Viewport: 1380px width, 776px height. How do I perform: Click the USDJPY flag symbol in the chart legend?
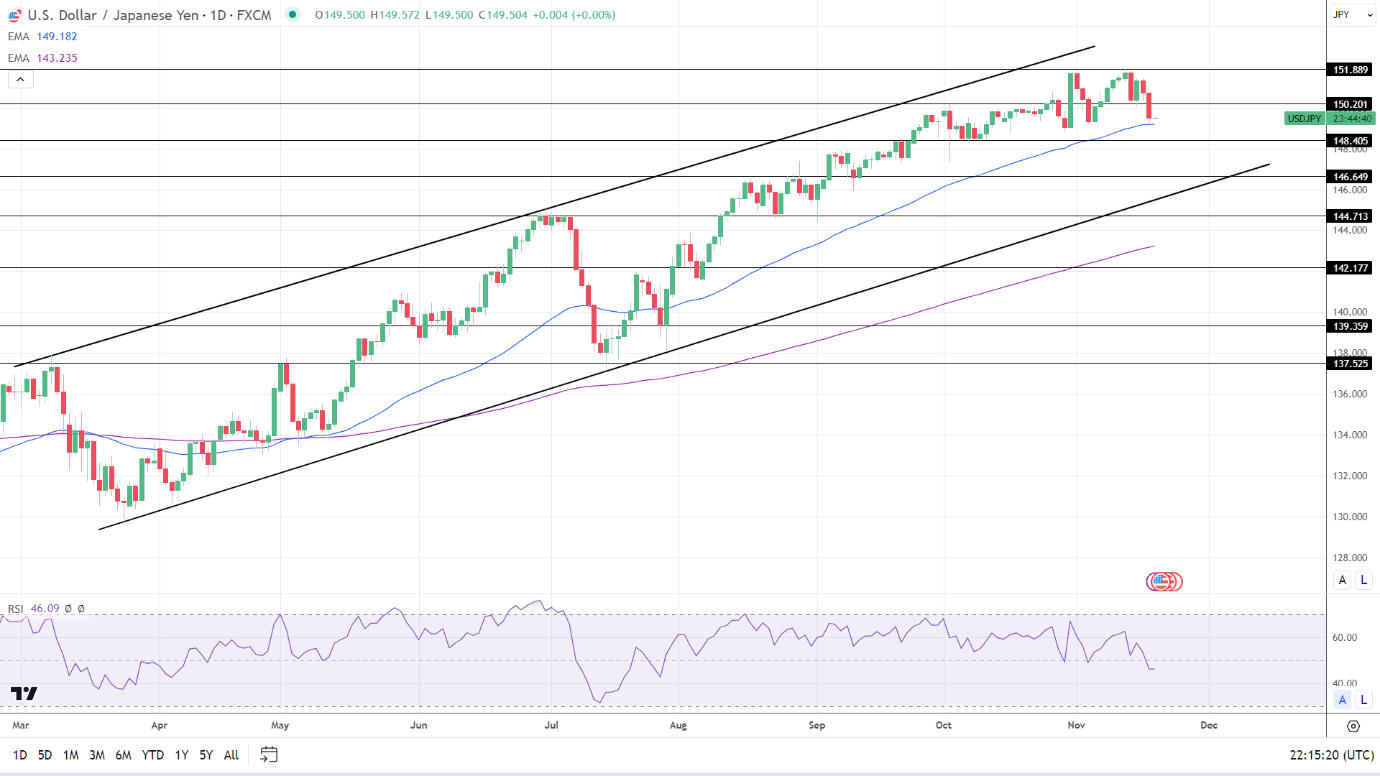click(x=14, y=14)
